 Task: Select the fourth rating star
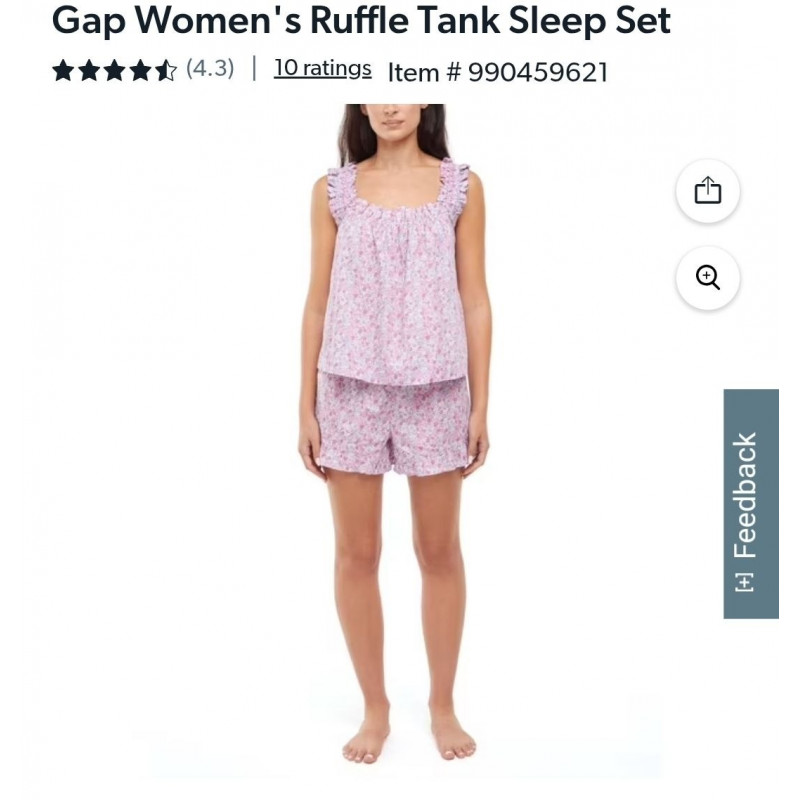tap(140, 70)
